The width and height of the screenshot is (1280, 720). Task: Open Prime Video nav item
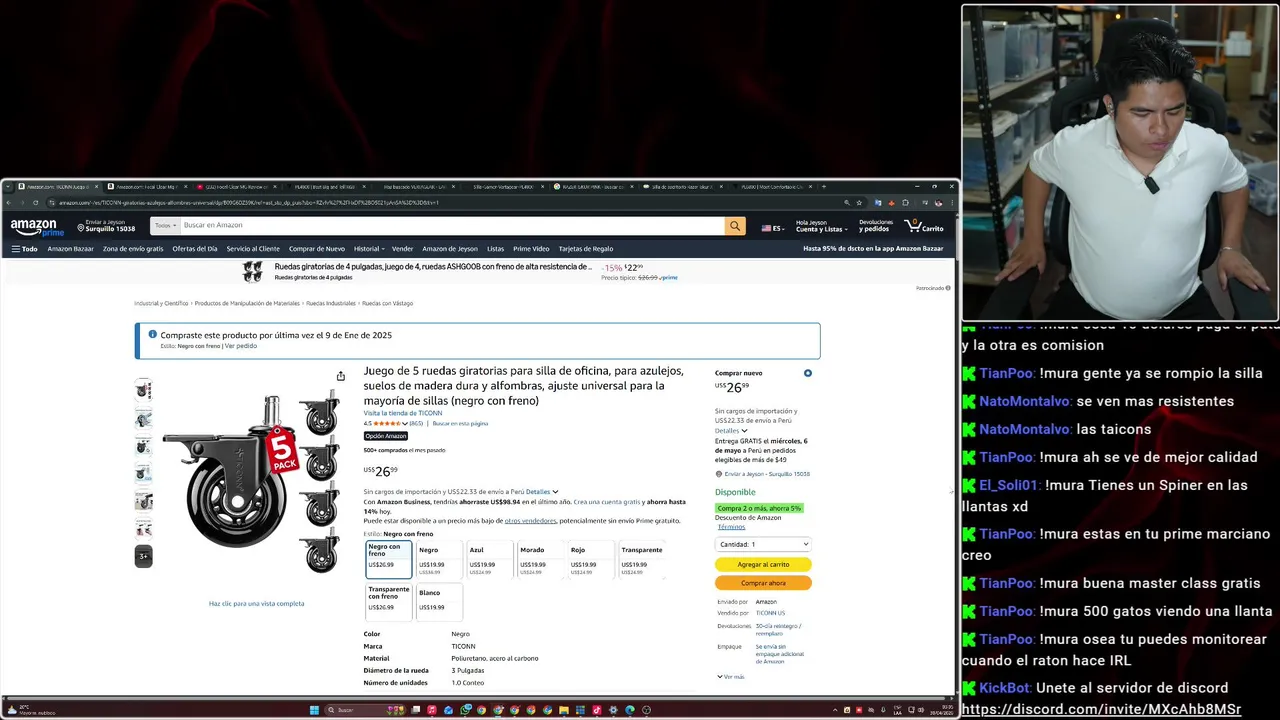click(x=531, y=249)
